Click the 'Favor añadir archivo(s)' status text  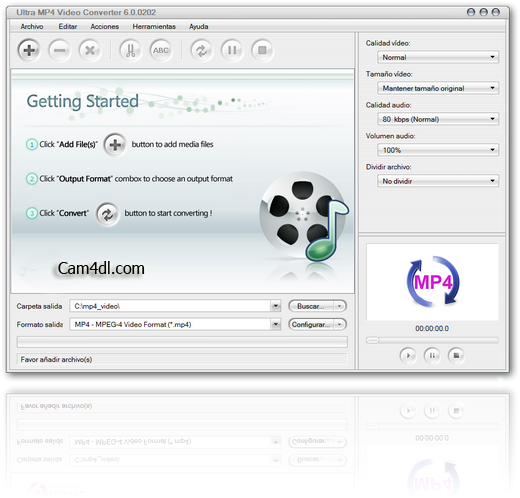tap(56, 359)
